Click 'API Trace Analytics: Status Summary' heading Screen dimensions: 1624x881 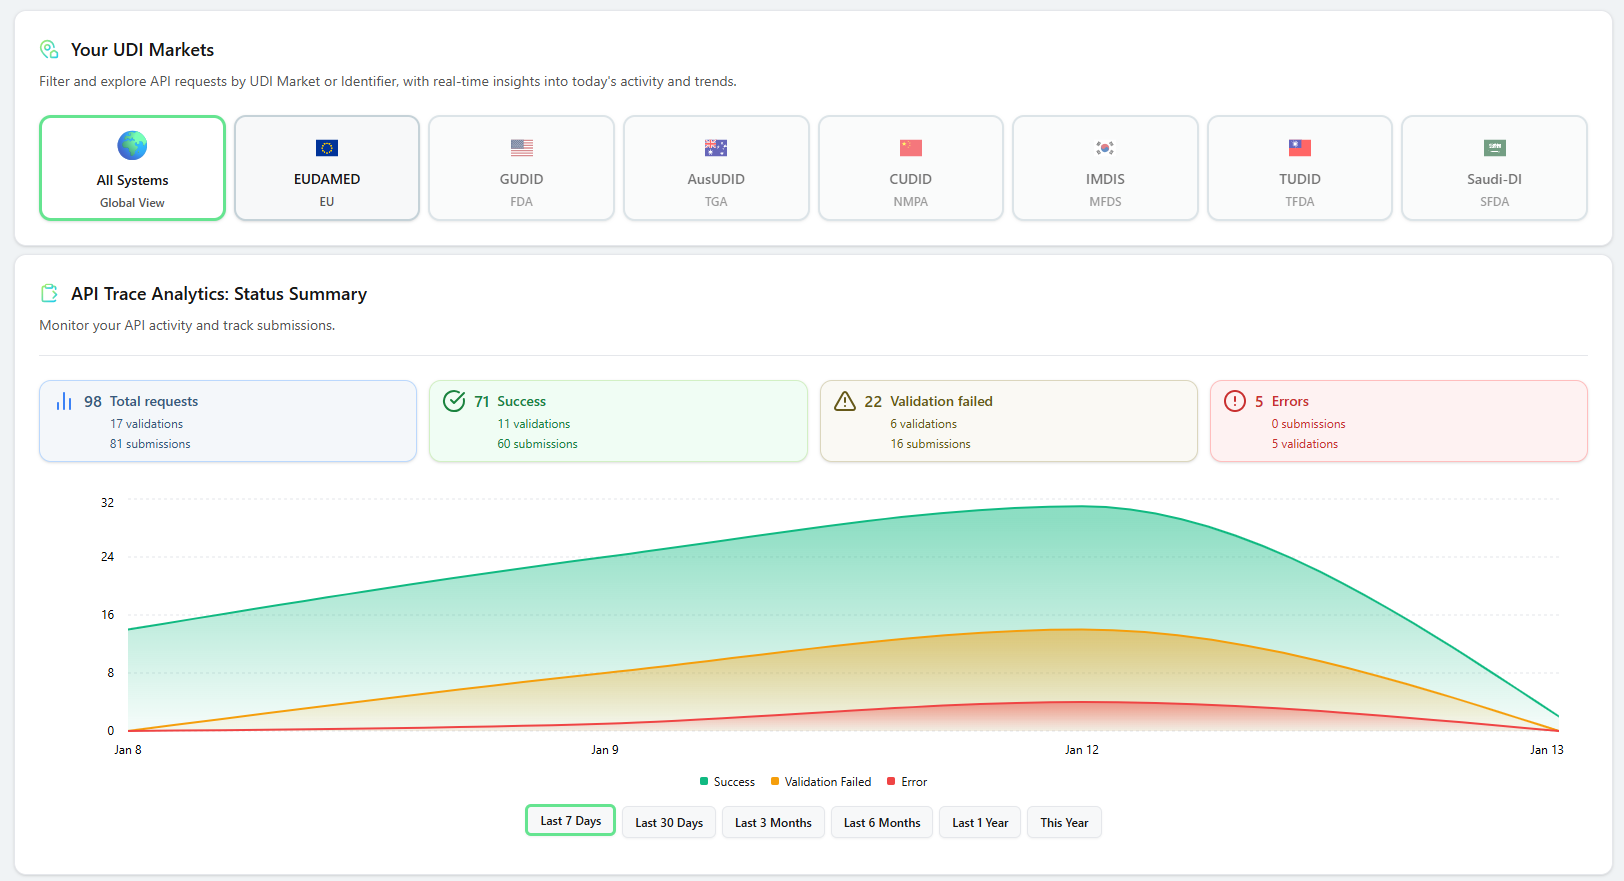point(219,294)
